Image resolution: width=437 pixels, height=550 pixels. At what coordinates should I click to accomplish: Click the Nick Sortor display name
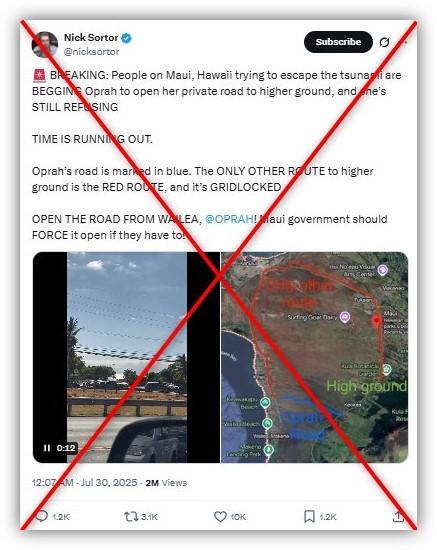(91, 38)
